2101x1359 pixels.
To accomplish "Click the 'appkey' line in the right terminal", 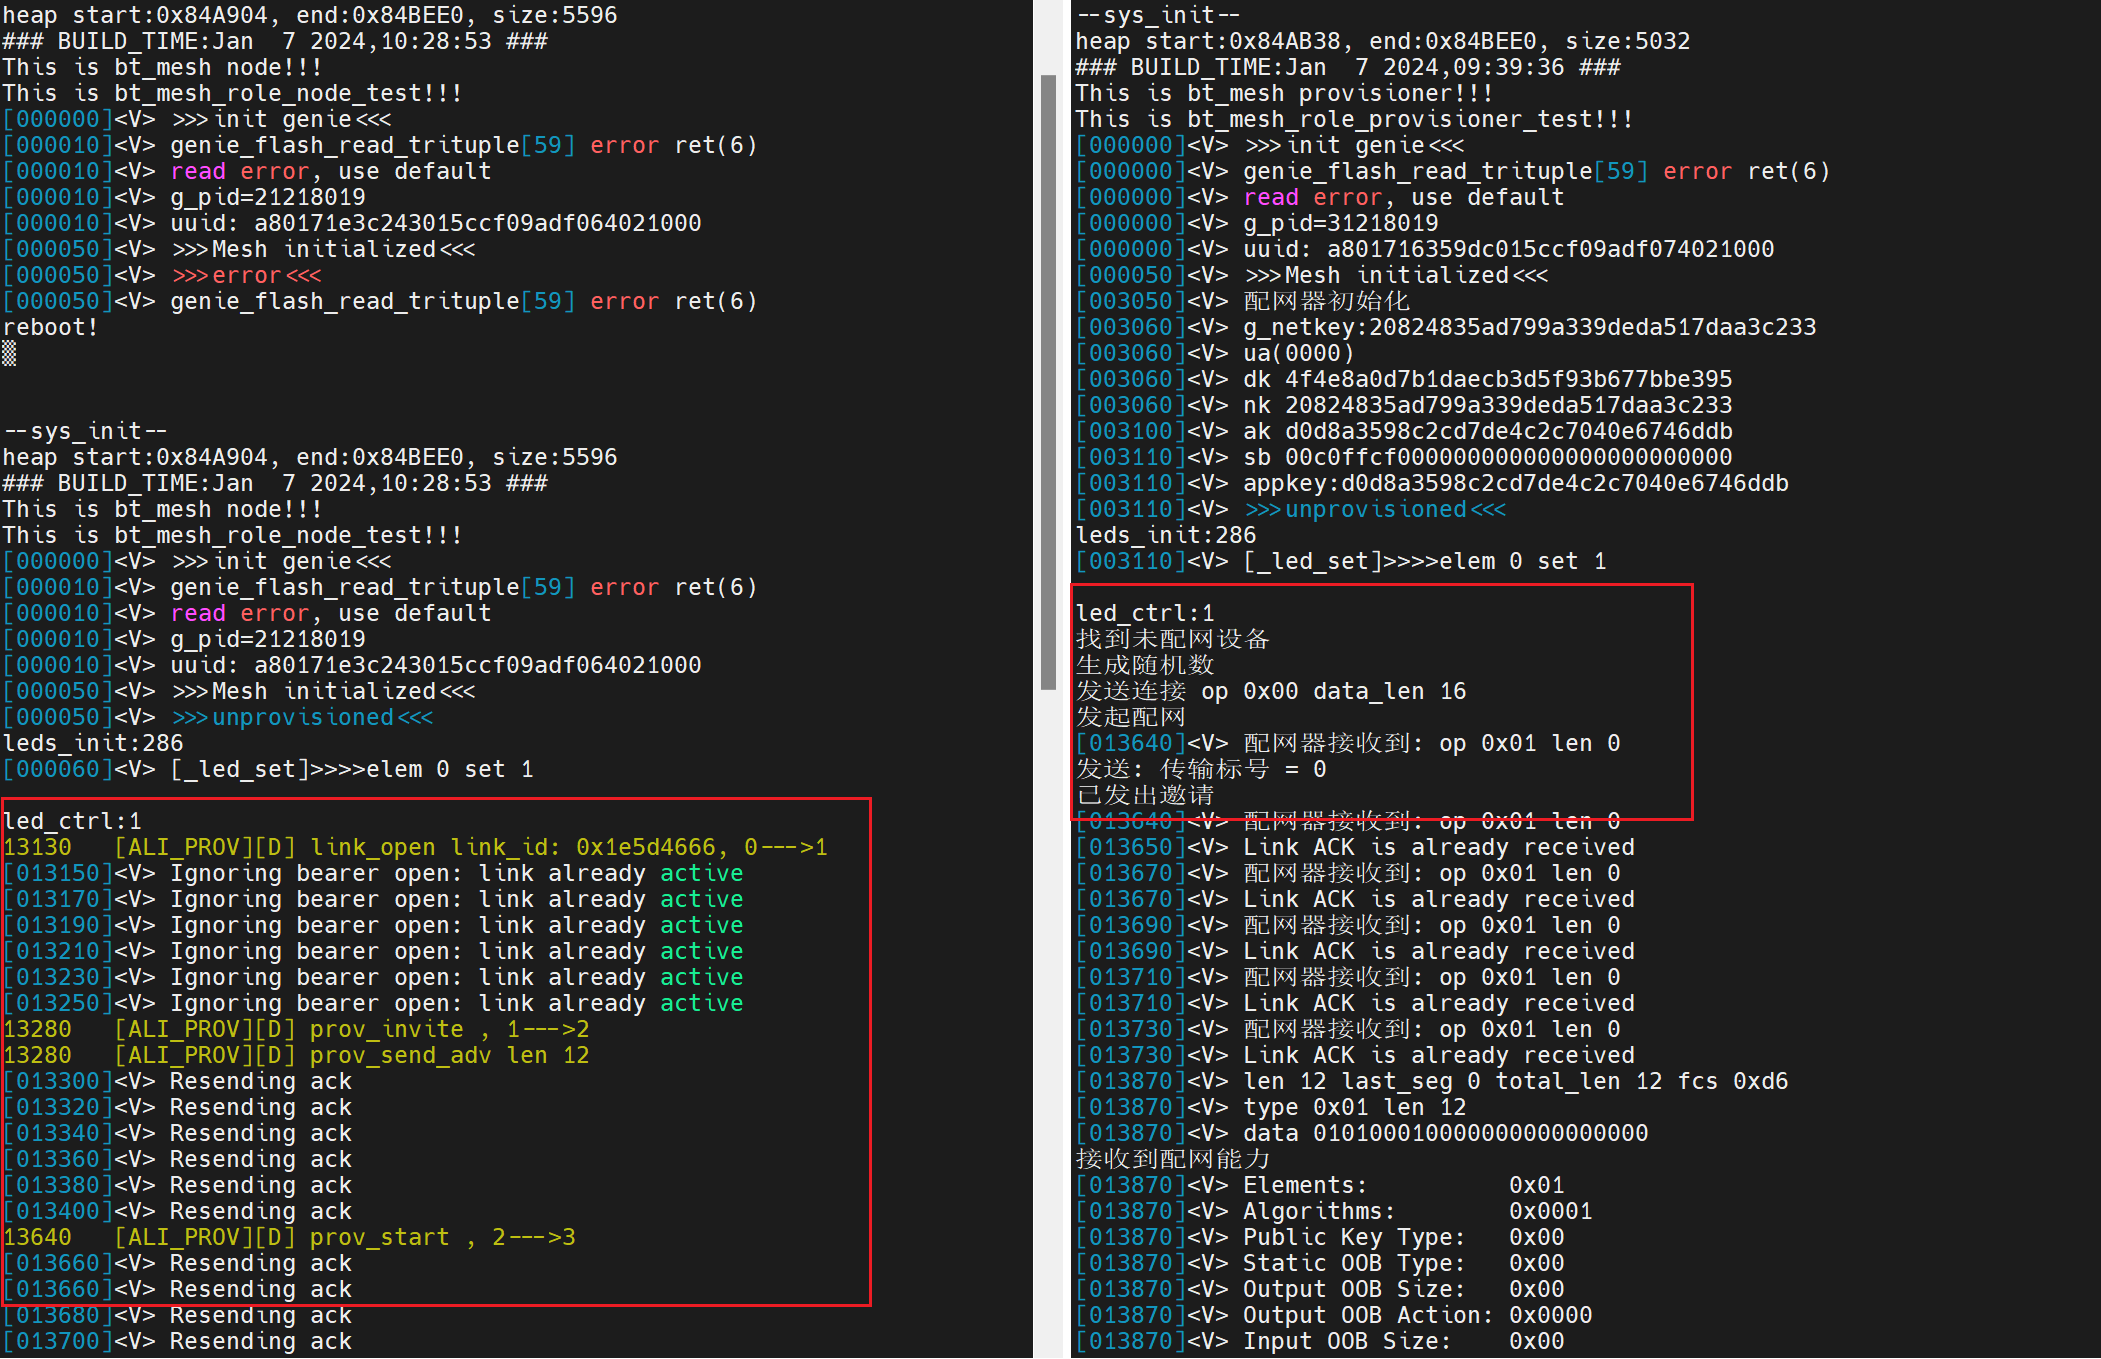I will click(x=1515, y=483).
